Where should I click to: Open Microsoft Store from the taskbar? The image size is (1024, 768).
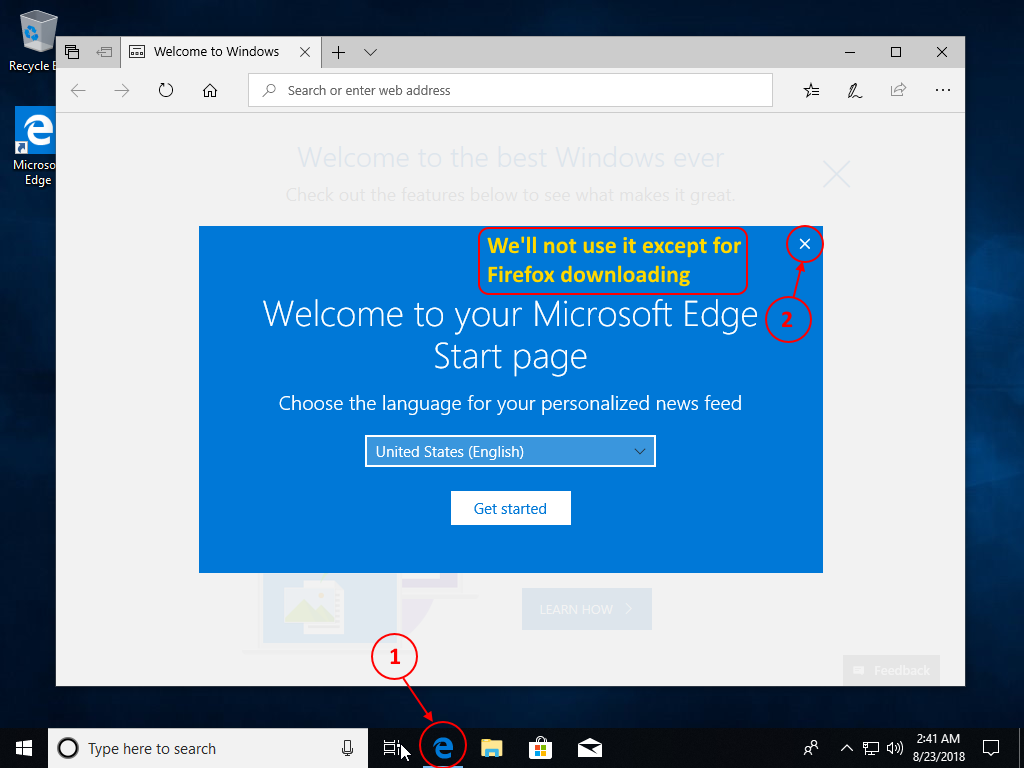point(541,748)
